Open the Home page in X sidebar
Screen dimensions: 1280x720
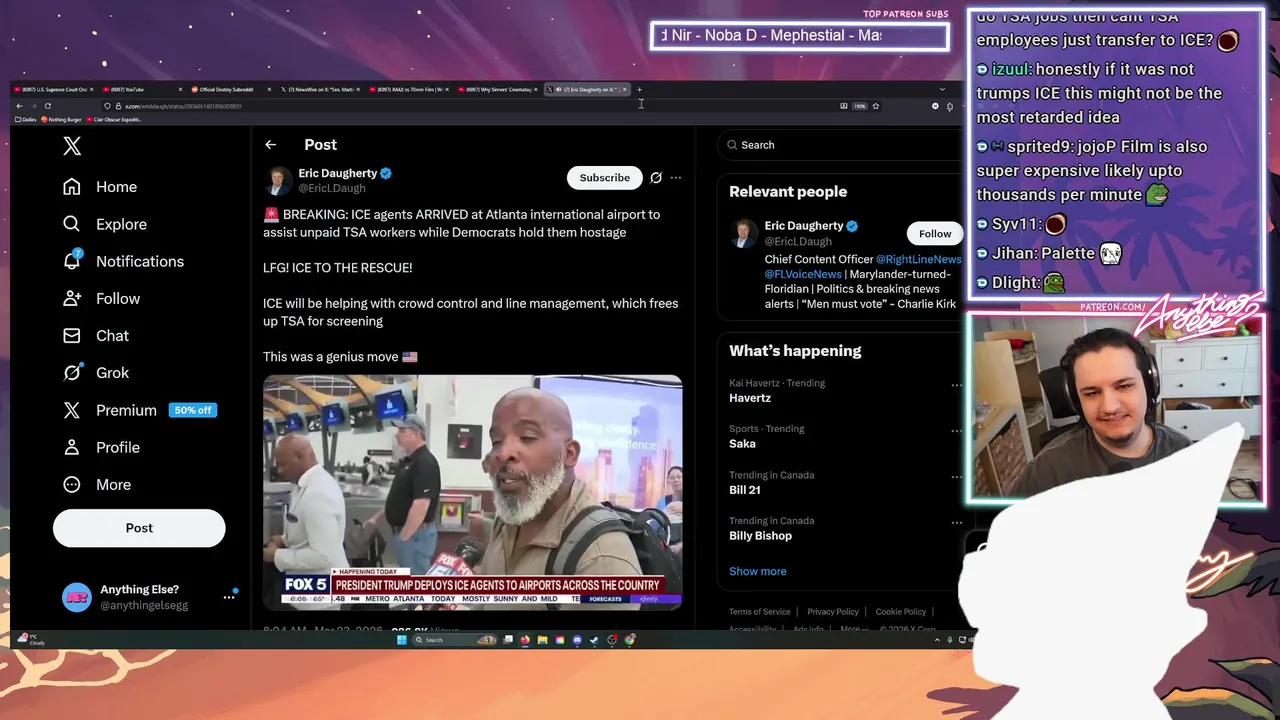[100, 187]
